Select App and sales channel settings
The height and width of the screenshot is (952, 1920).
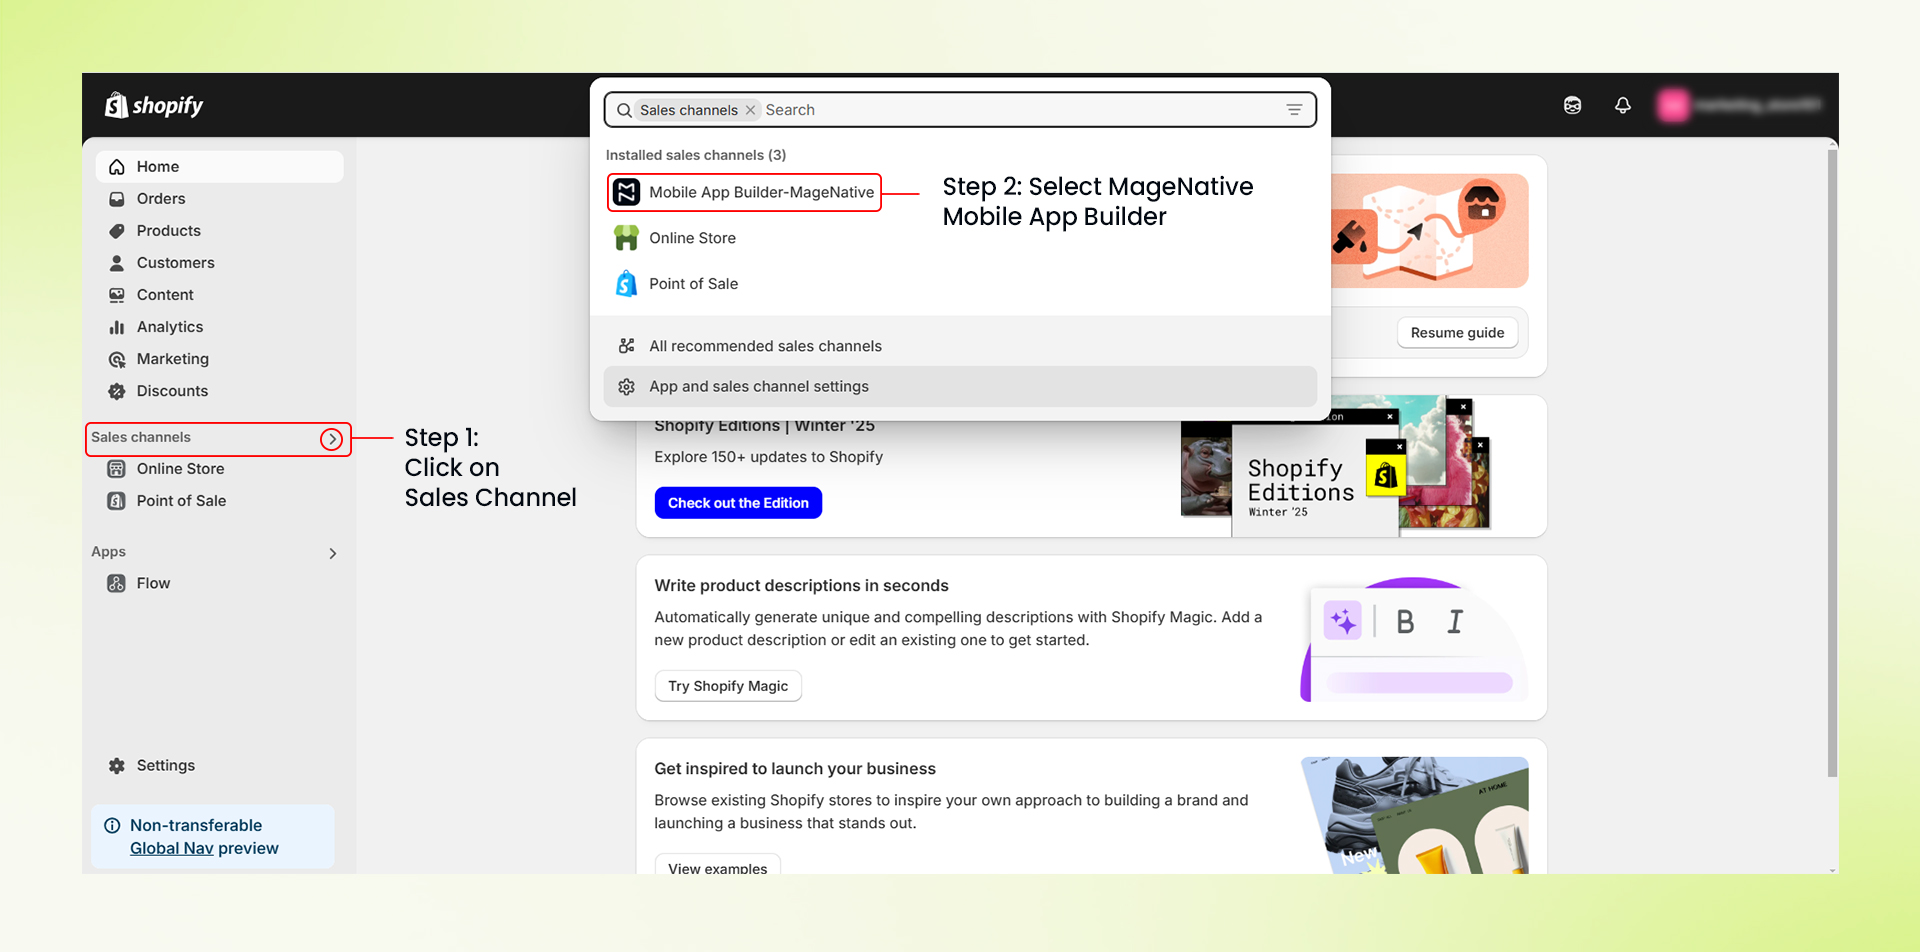click(x=758, y=387)
